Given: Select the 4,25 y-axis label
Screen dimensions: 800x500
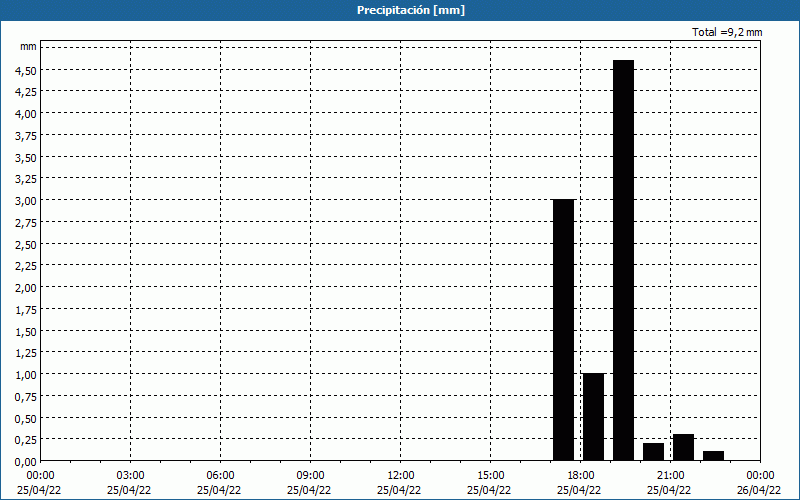Looking at the screenshot, I should (x=26, y=92).
